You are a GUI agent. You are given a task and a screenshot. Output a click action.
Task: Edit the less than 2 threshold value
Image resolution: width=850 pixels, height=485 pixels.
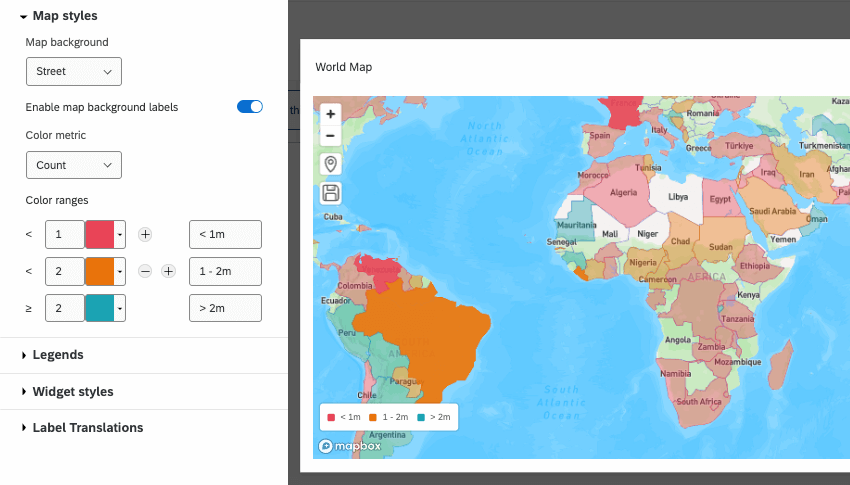[x=65, y=271]
